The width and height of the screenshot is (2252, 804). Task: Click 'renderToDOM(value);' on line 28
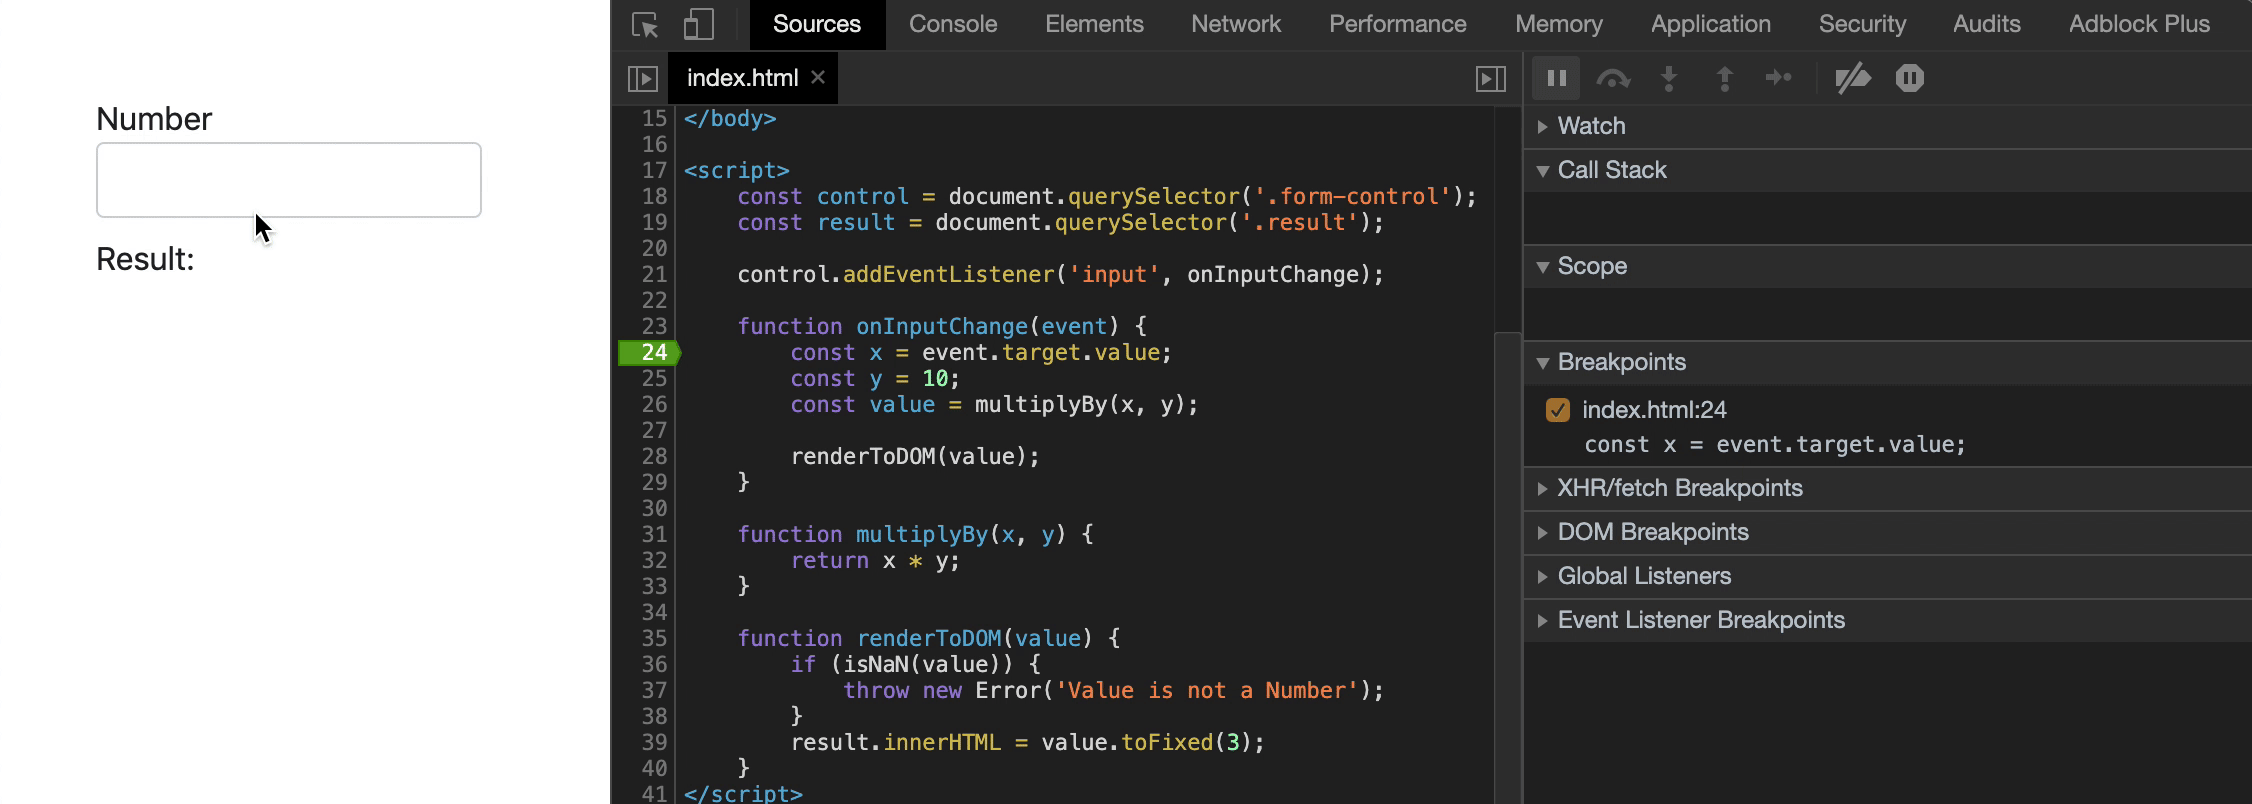tap(915, 456)
